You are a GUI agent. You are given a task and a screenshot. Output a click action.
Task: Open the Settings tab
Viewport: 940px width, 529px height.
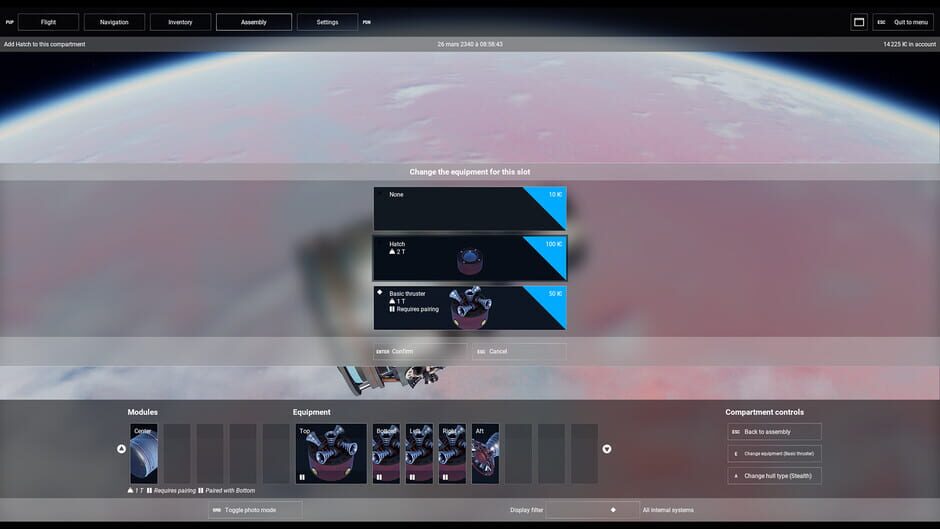pyautogui.click(x=327, y=22)
